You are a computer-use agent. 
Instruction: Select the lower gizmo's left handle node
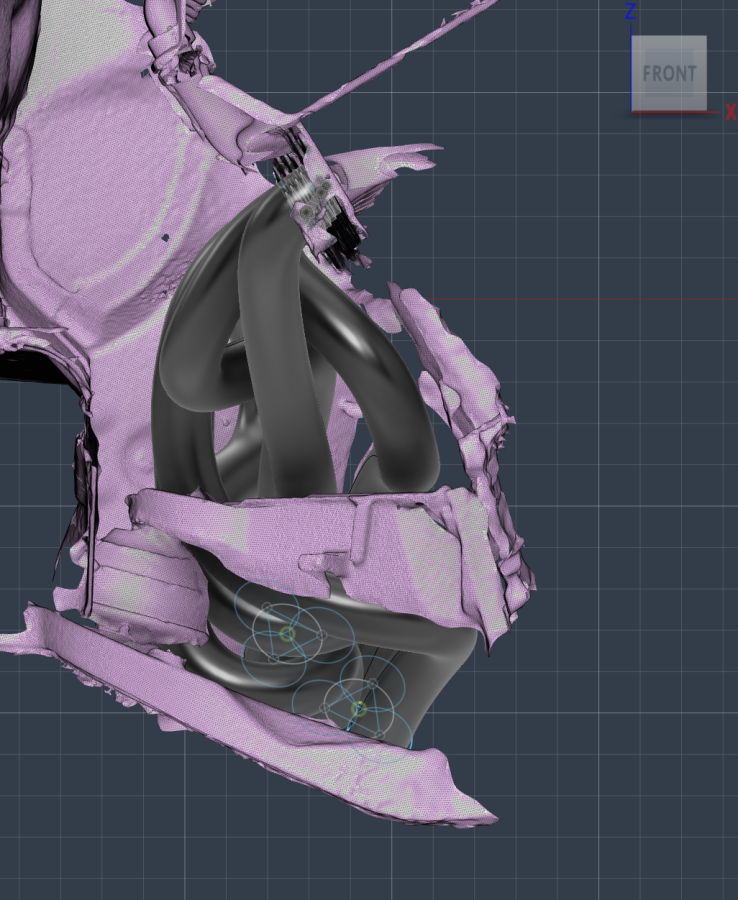click(324, 707)
